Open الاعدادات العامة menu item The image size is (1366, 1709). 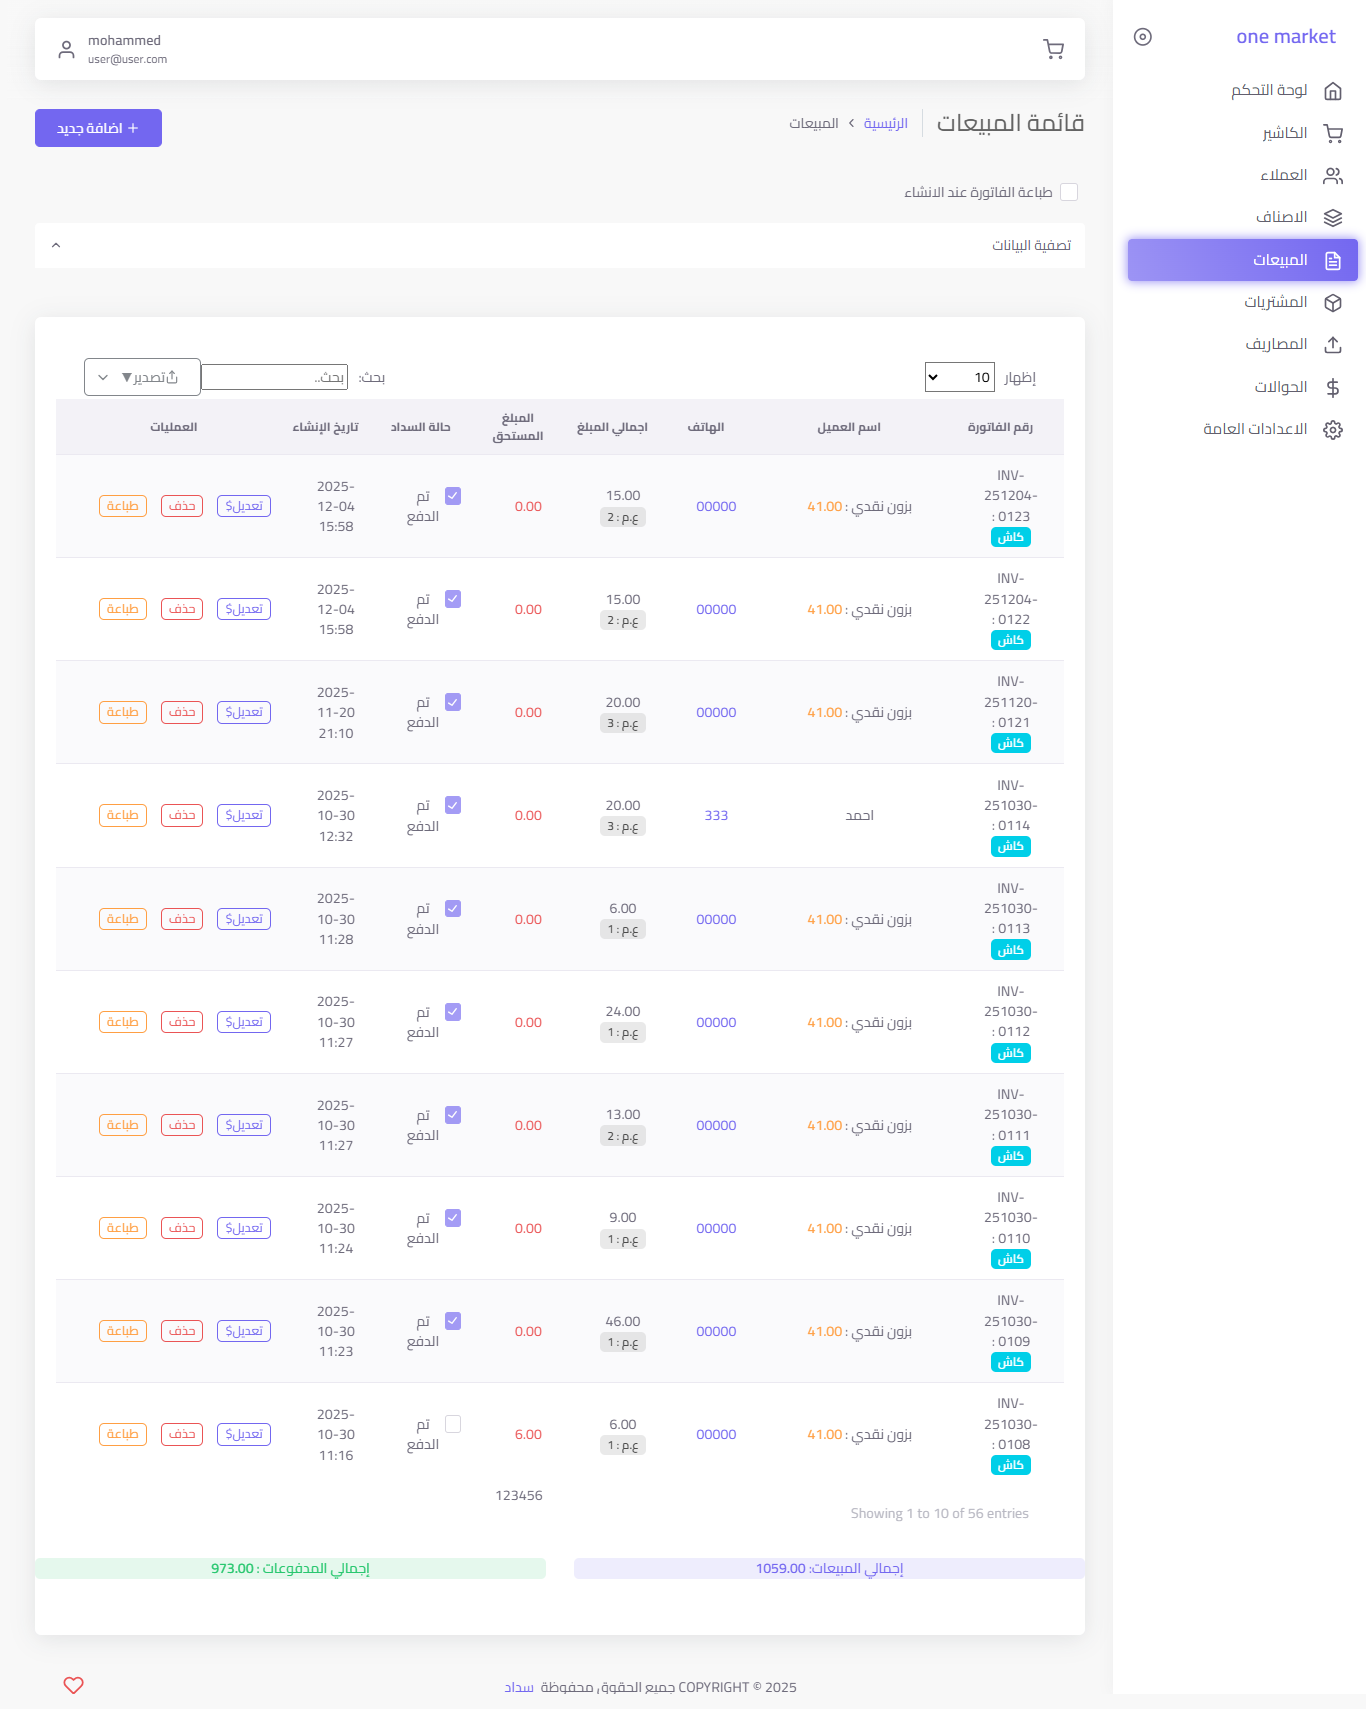coord(1255,429)
